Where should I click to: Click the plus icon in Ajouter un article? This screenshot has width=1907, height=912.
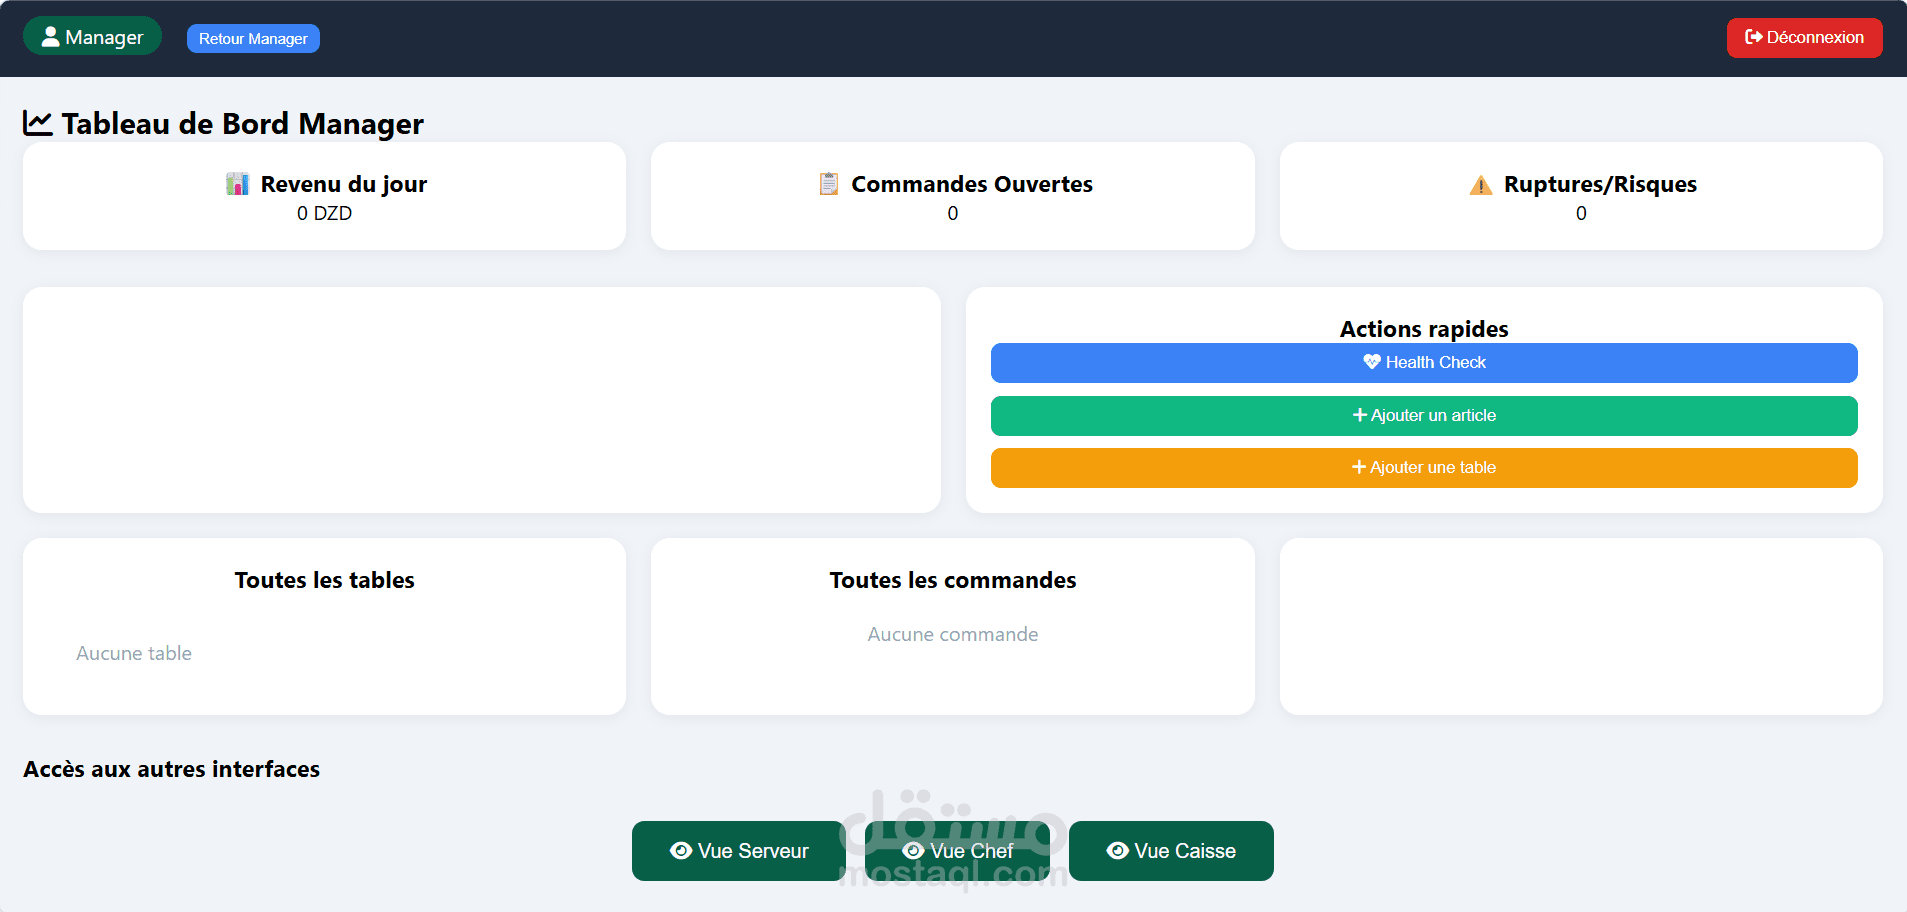[1359, 415]
